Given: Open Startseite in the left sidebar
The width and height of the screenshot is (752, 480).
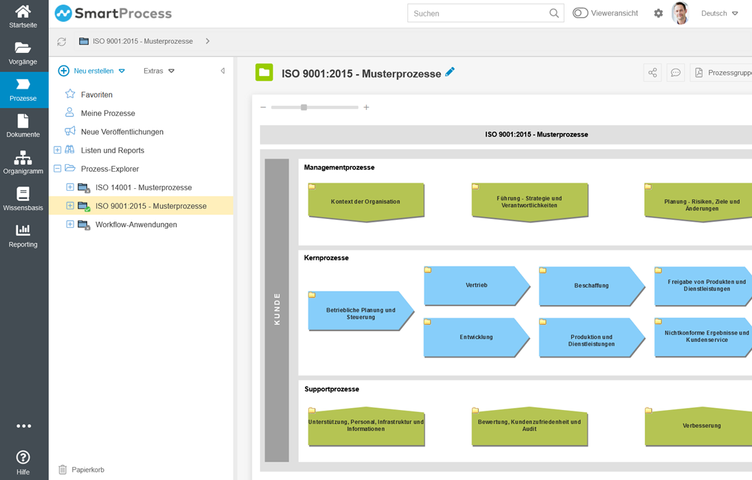Looking at the screenshot, I should click(x=23, y=17).
